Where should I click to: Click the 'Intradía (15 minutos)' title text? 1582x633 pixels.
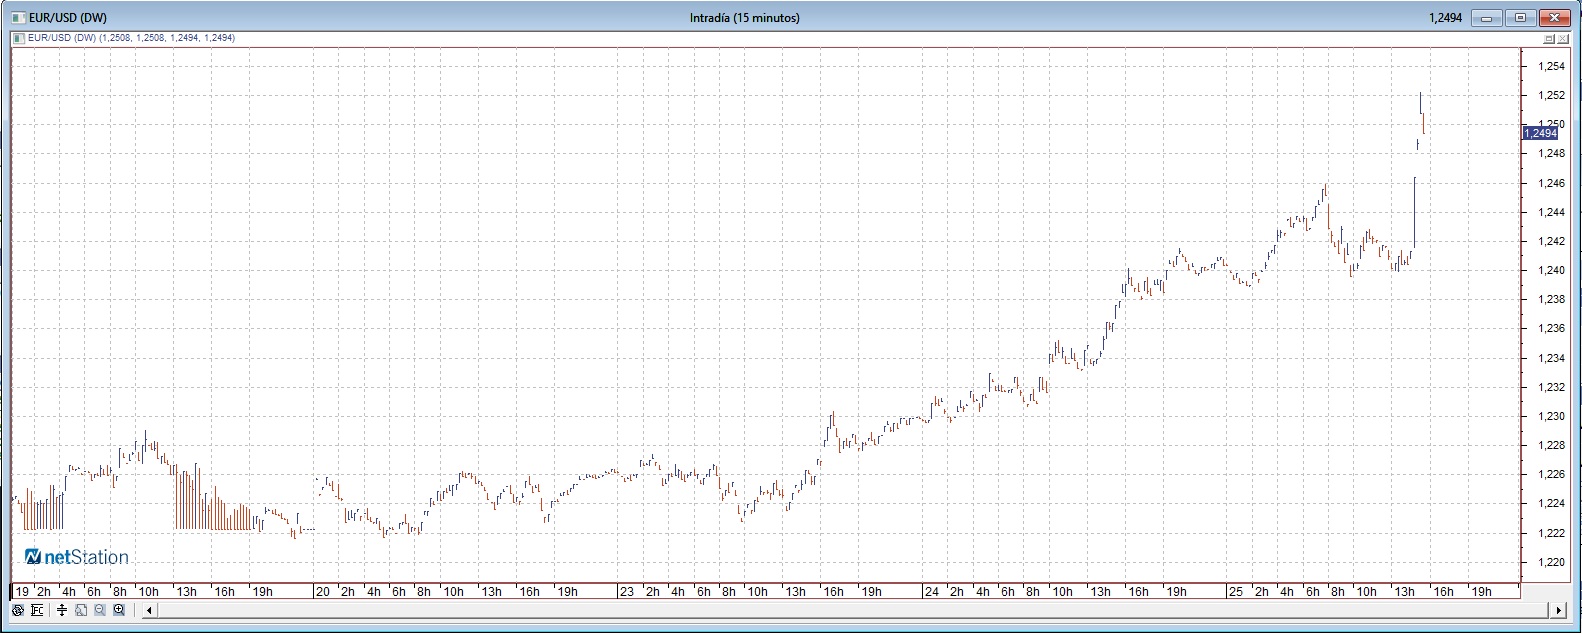click(x=745, y=18)
